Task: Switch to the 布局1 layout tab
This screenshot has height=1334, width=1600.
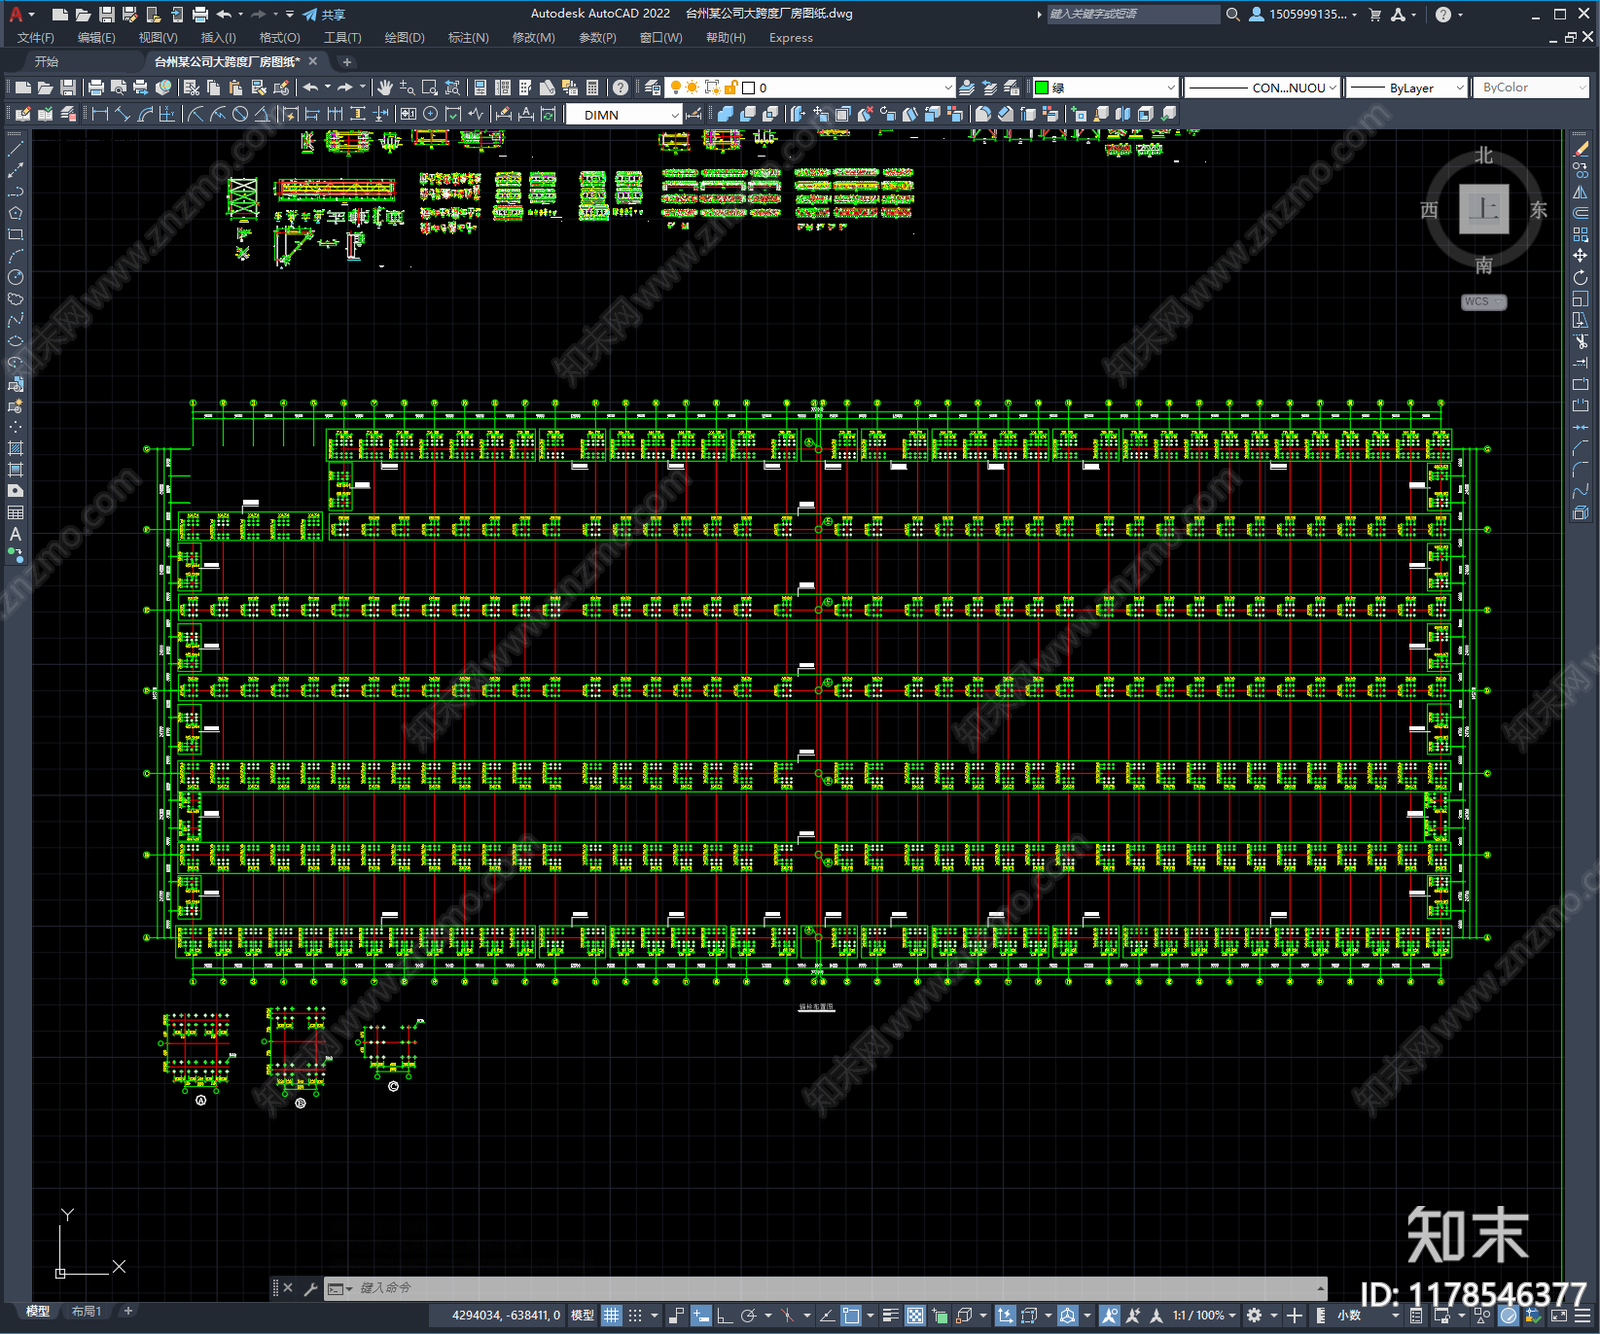Action: tap(86, 1311)
